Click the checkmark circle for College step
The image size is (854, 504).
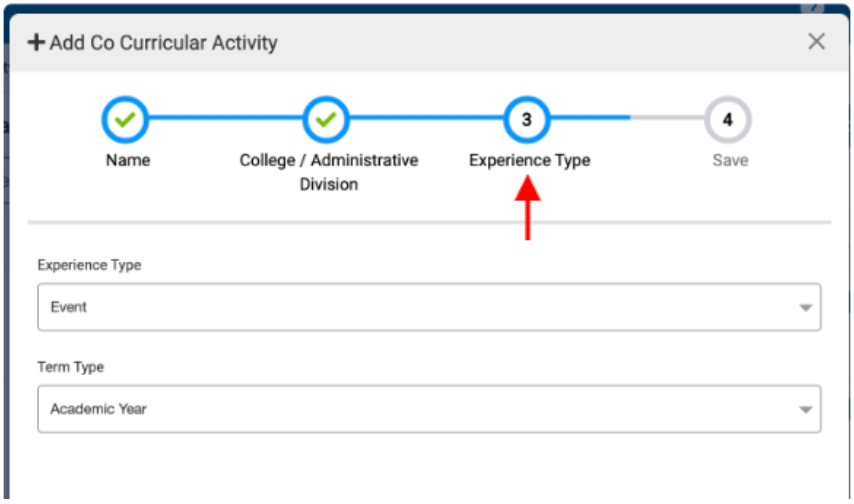pos(327,120)
